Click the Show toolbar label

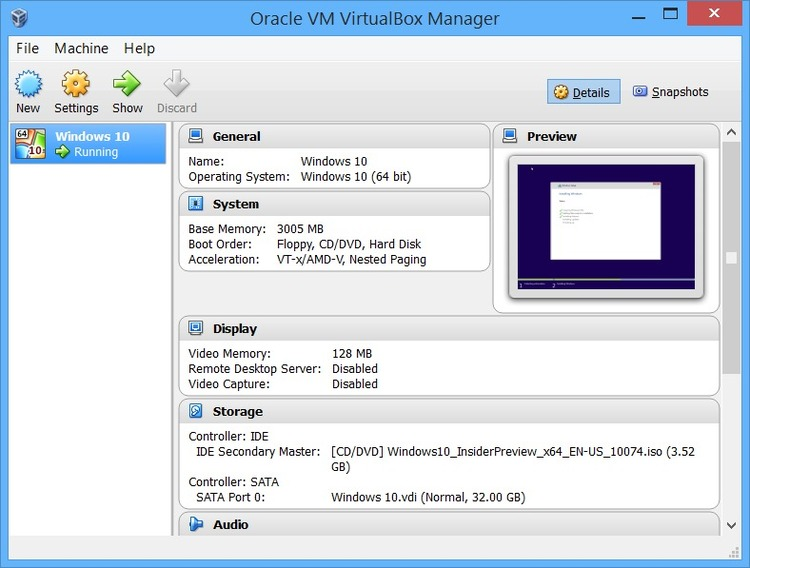coord(127,108)
